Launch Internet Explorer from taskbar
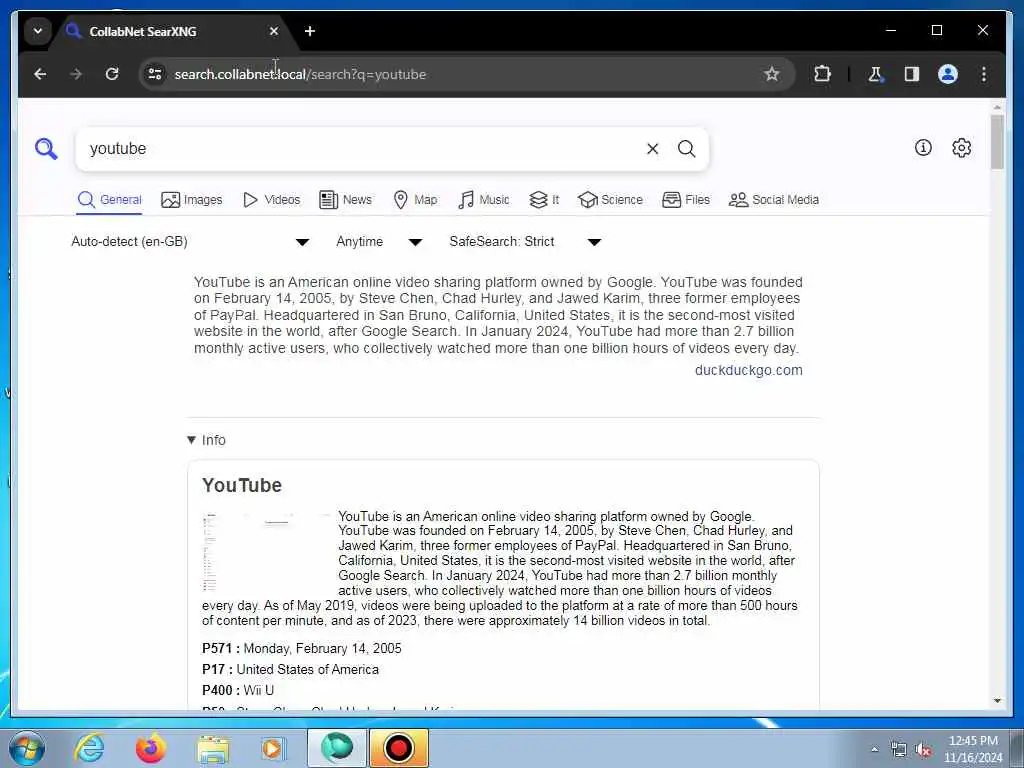Image resolution: width=1024 pixels, height=768 pixels. click(x=89, y=748)
